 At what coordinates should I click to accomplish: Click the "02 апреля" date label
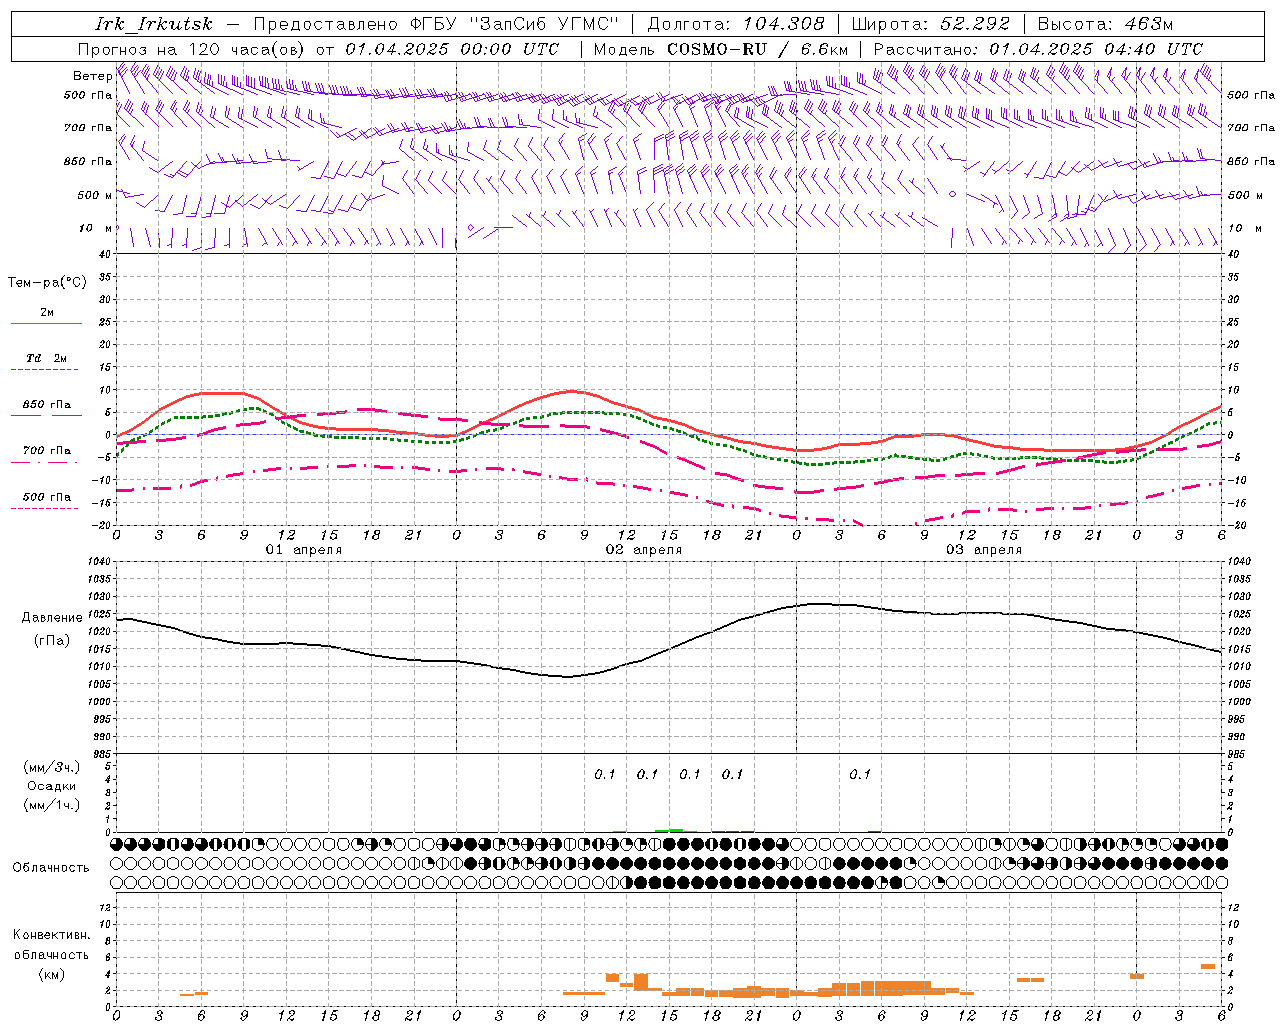(643, 550)
